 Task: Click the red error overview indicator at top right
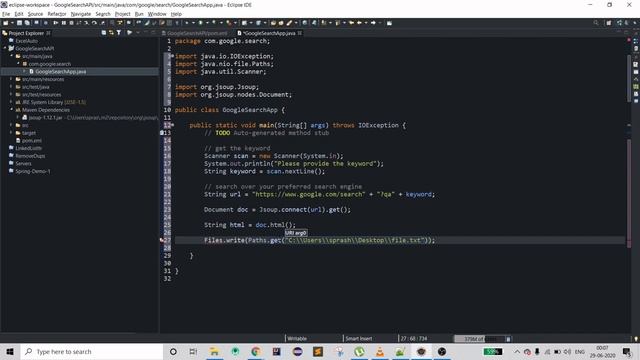pos(629,40)
